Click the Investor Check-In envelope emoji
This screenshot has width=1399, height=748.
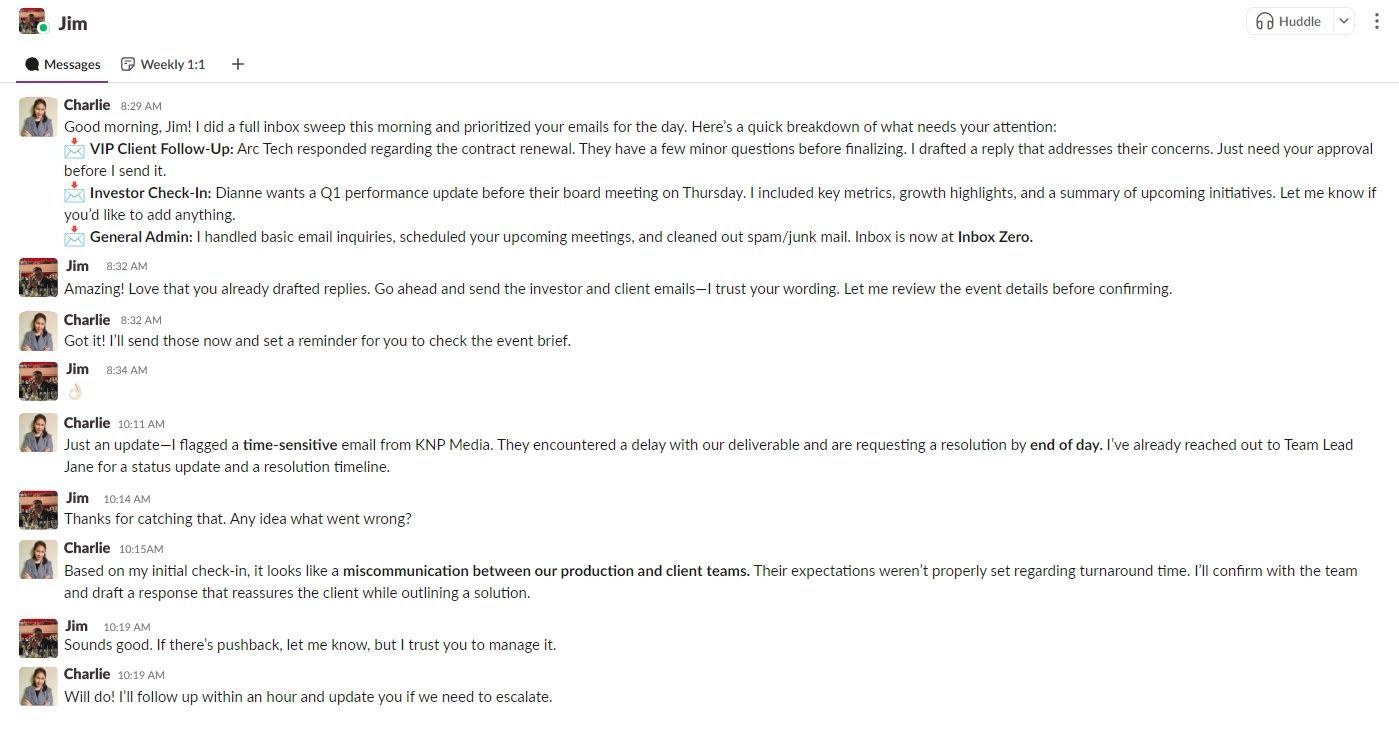tap(75, 193)
